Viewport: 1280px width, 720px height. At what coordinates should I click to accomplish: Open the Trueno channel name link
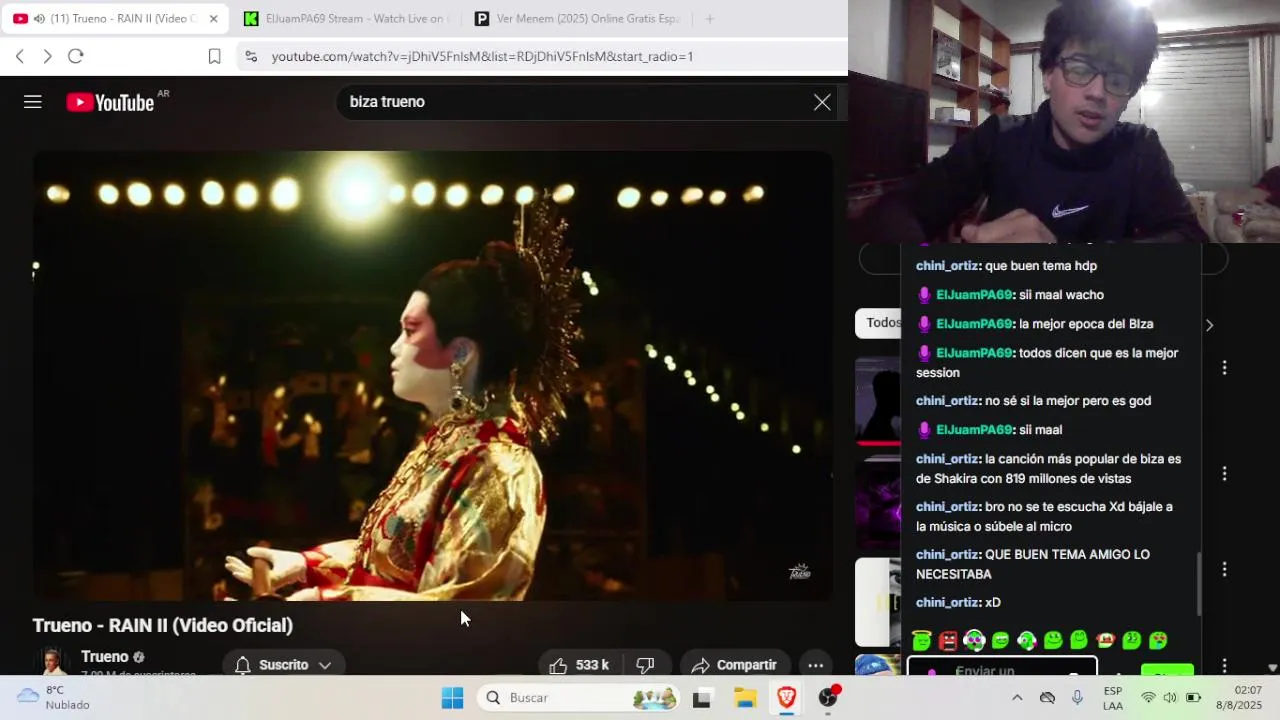pyautogui.click(x=104, y=657)
